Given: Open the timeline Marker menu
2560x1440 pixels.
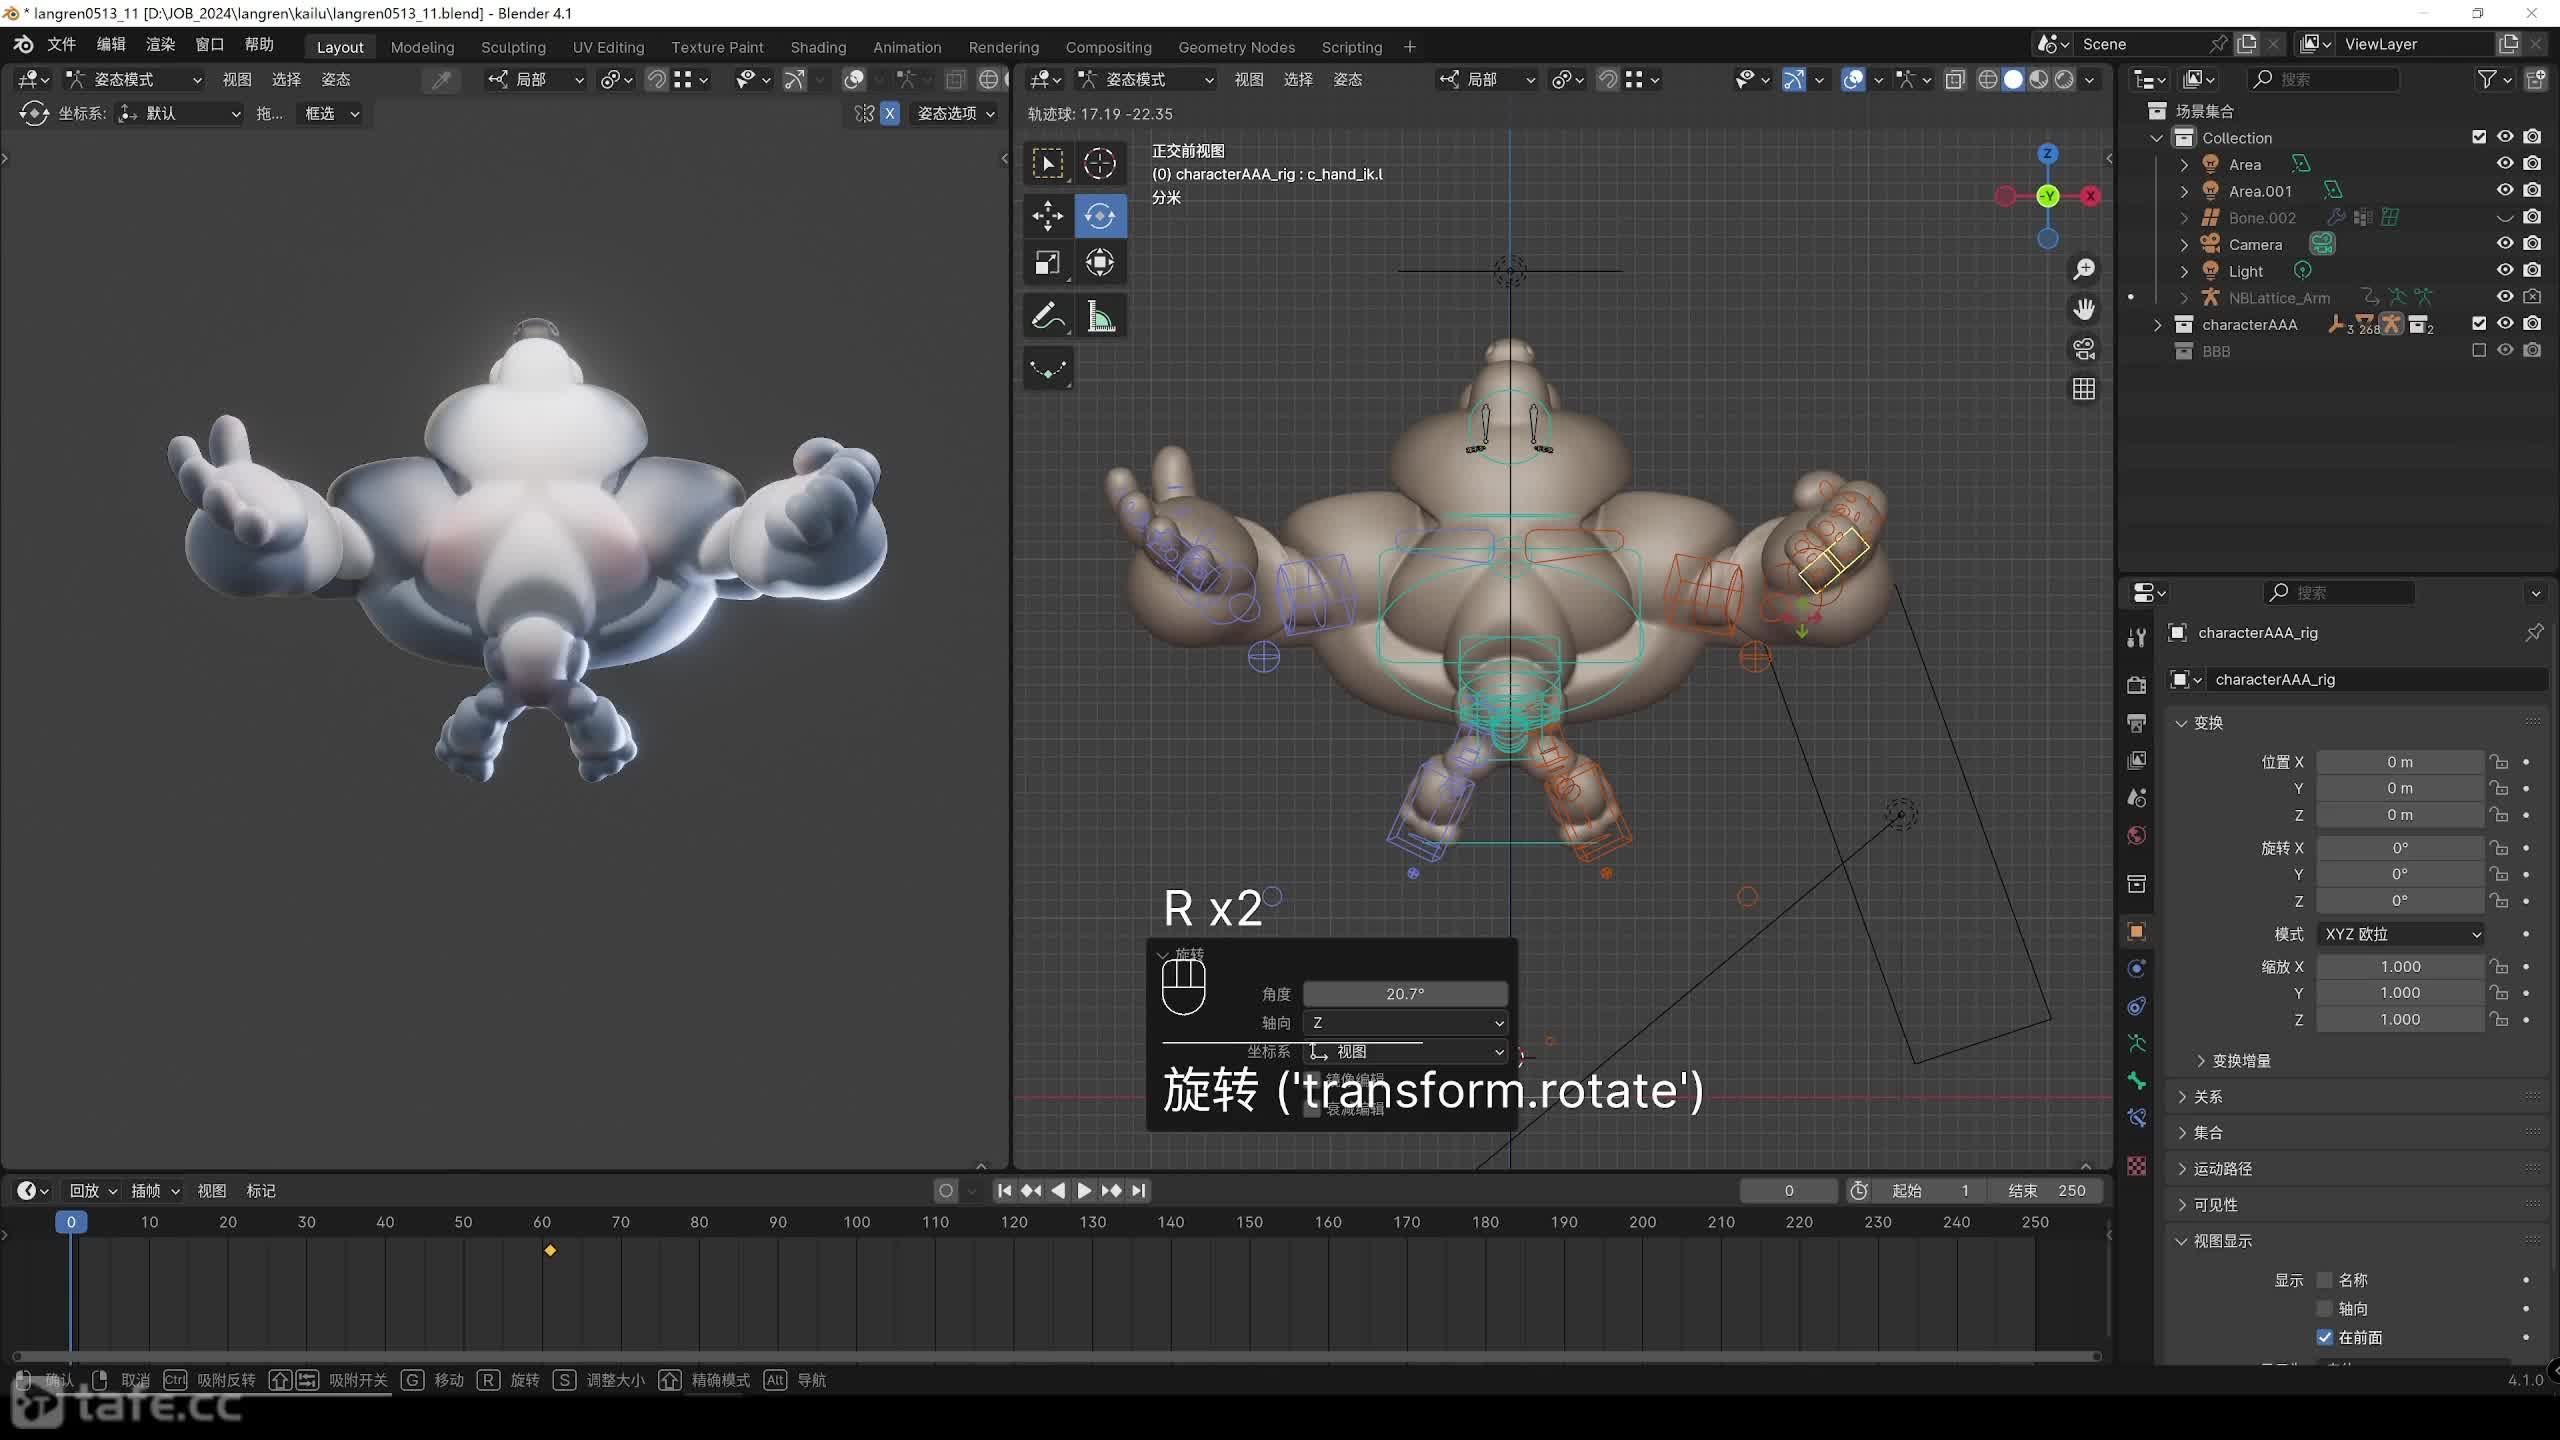Looking at the screenshot, I should [x=261, y=1191].
